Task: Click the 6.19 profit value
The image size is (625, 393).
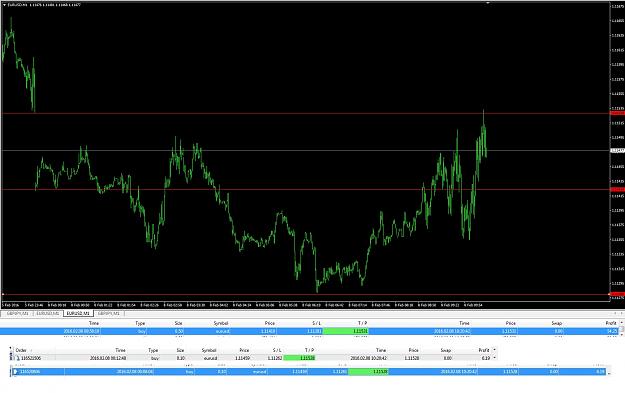Action: pyautogui.click(x=485, y=358)
